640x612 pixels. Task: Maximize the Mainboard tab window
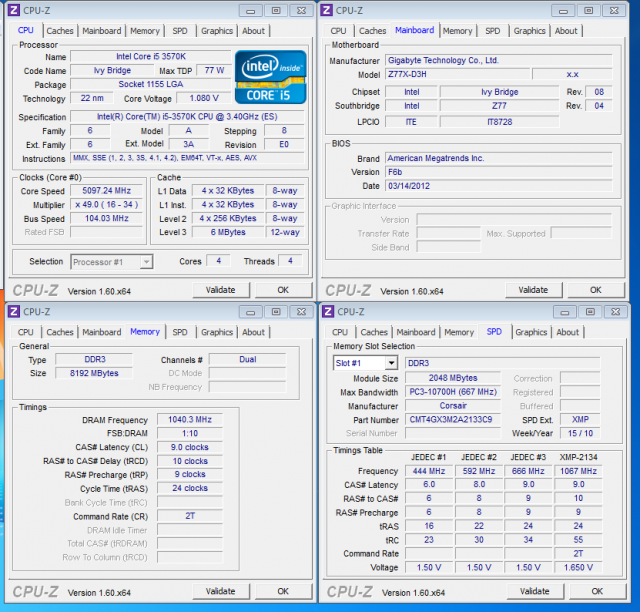[x=589, y=11]
